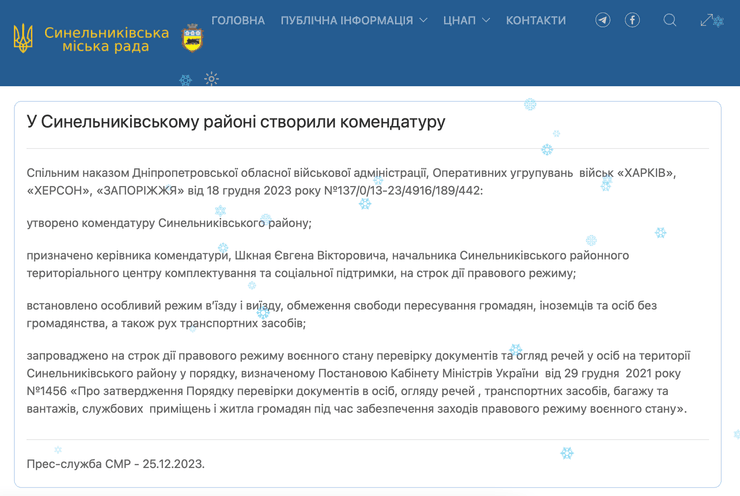Open the Facebook page icon

[632, 20]
